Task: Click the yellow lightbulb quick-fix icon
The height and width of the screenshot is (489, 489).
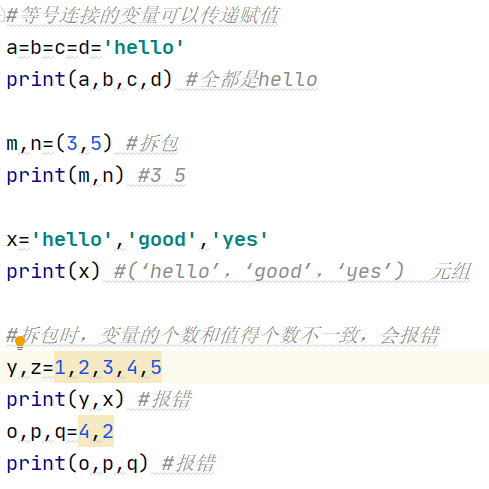Action: point(20,343)
